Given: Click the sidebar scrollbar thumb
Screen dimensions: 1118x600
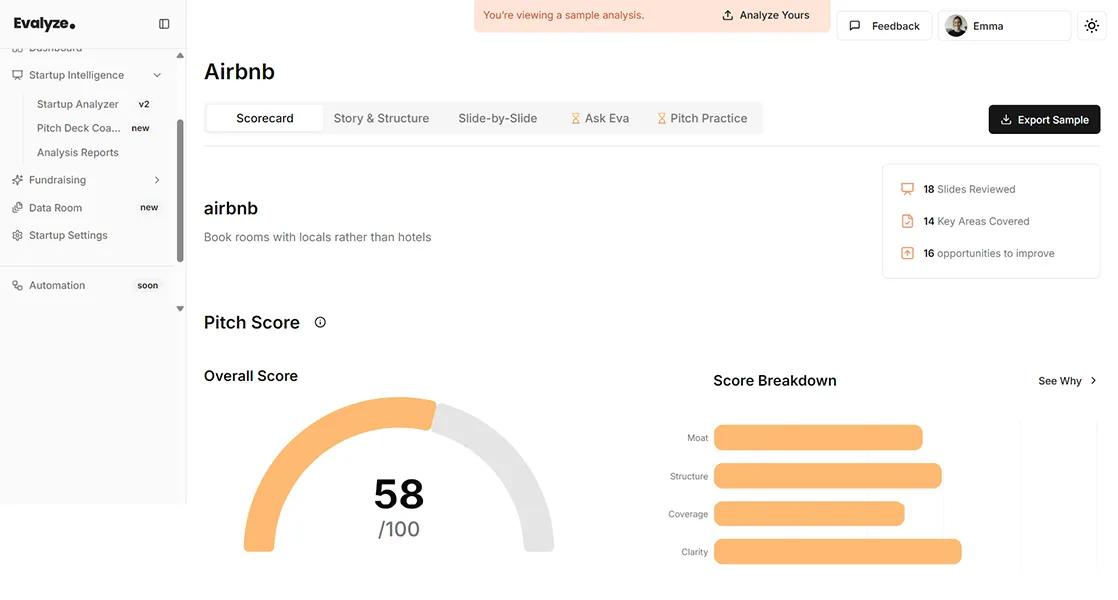Looking at the screenshot, I should (180, 191).
